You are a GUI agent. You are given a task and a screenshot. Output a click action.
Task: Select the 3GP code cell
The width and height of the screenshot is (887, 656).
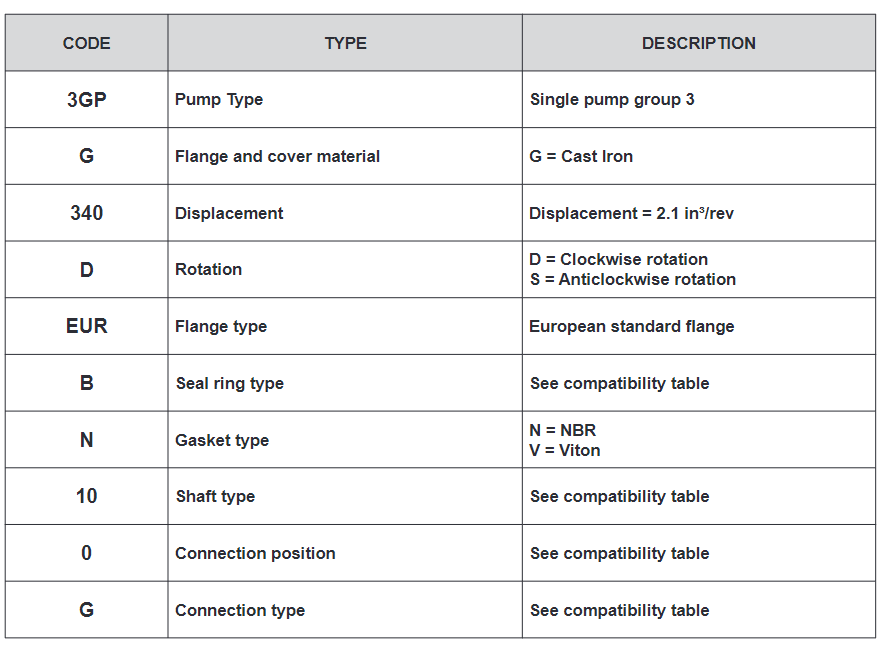point(87,100)
